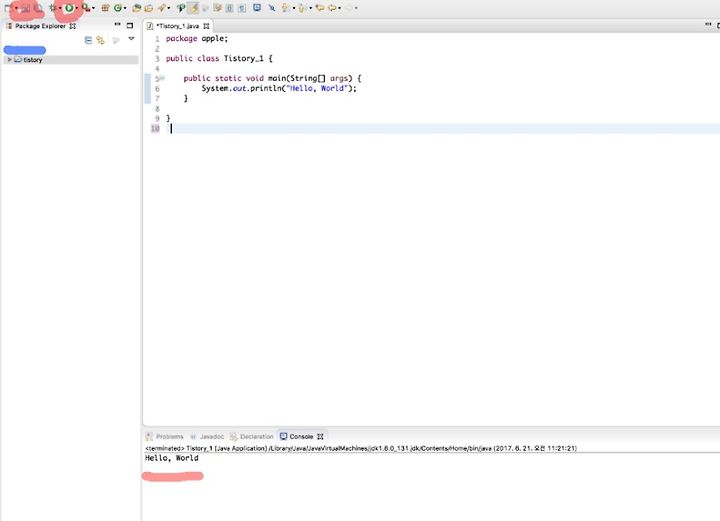Viewport: 720px width, 521px height.
Task: Switch to the Problems tab
Action: tap(165, 437)
